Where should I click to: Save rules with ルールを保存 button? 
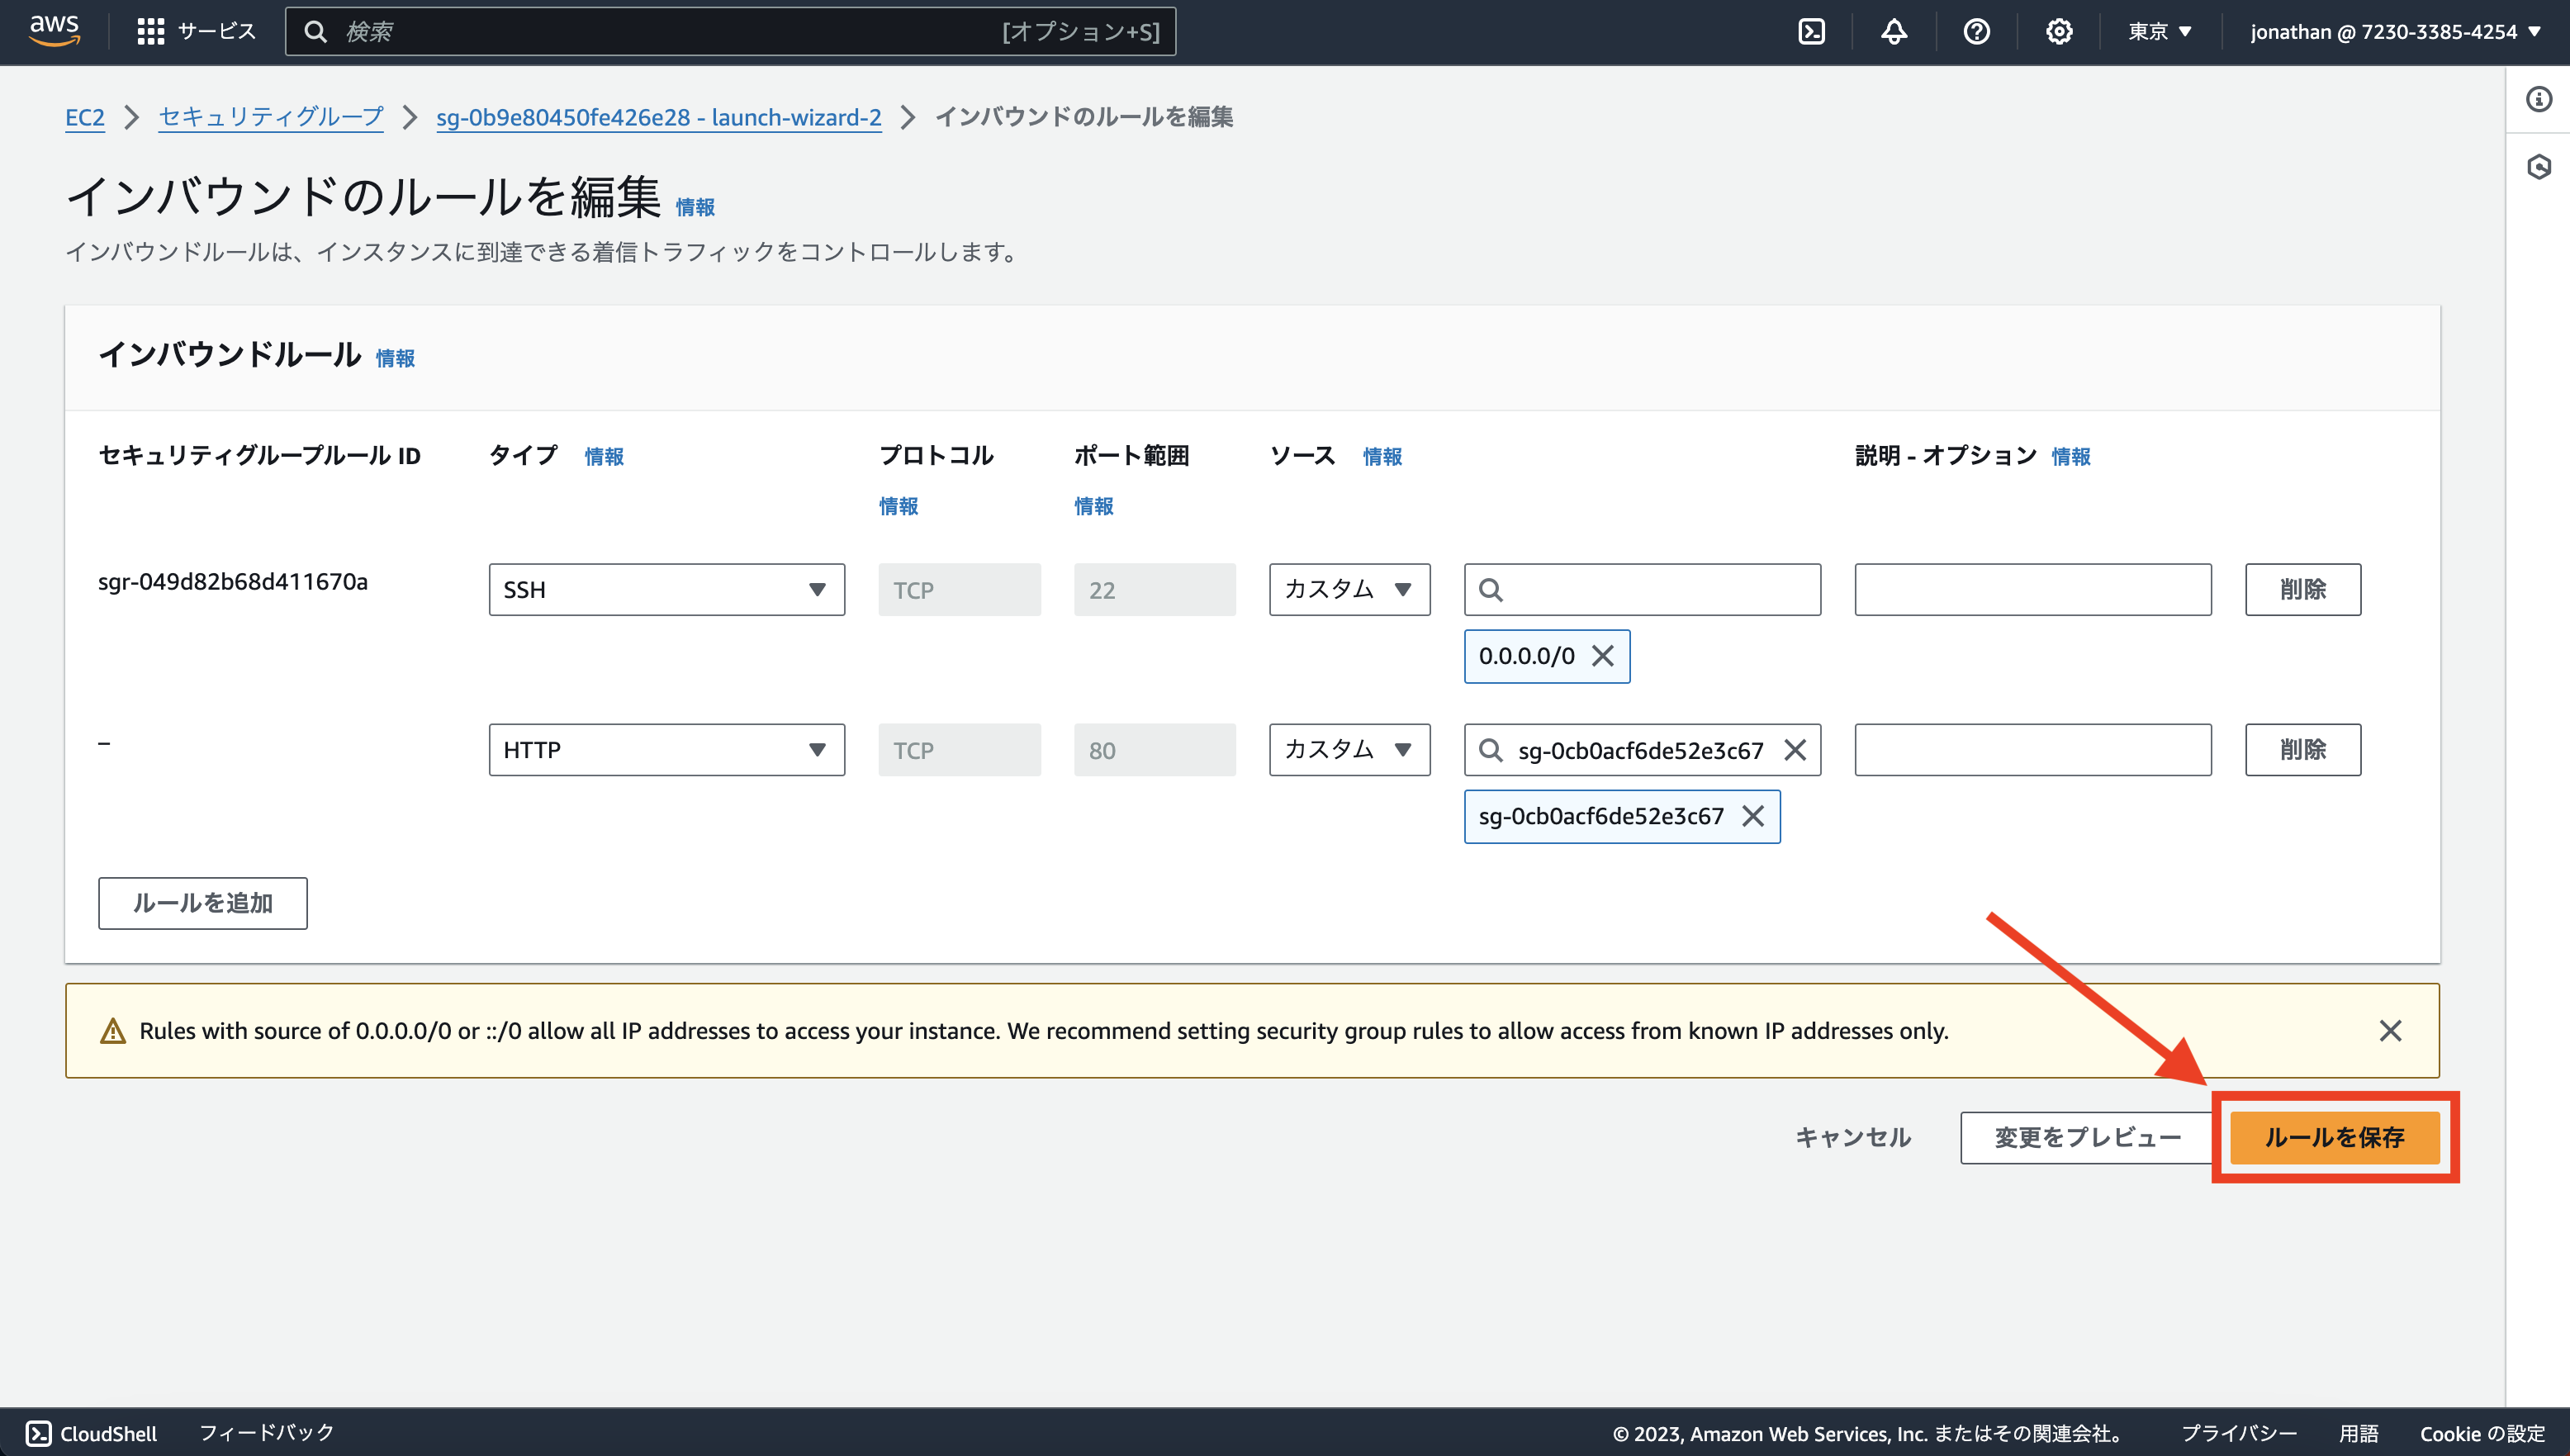point(2334,1137)
